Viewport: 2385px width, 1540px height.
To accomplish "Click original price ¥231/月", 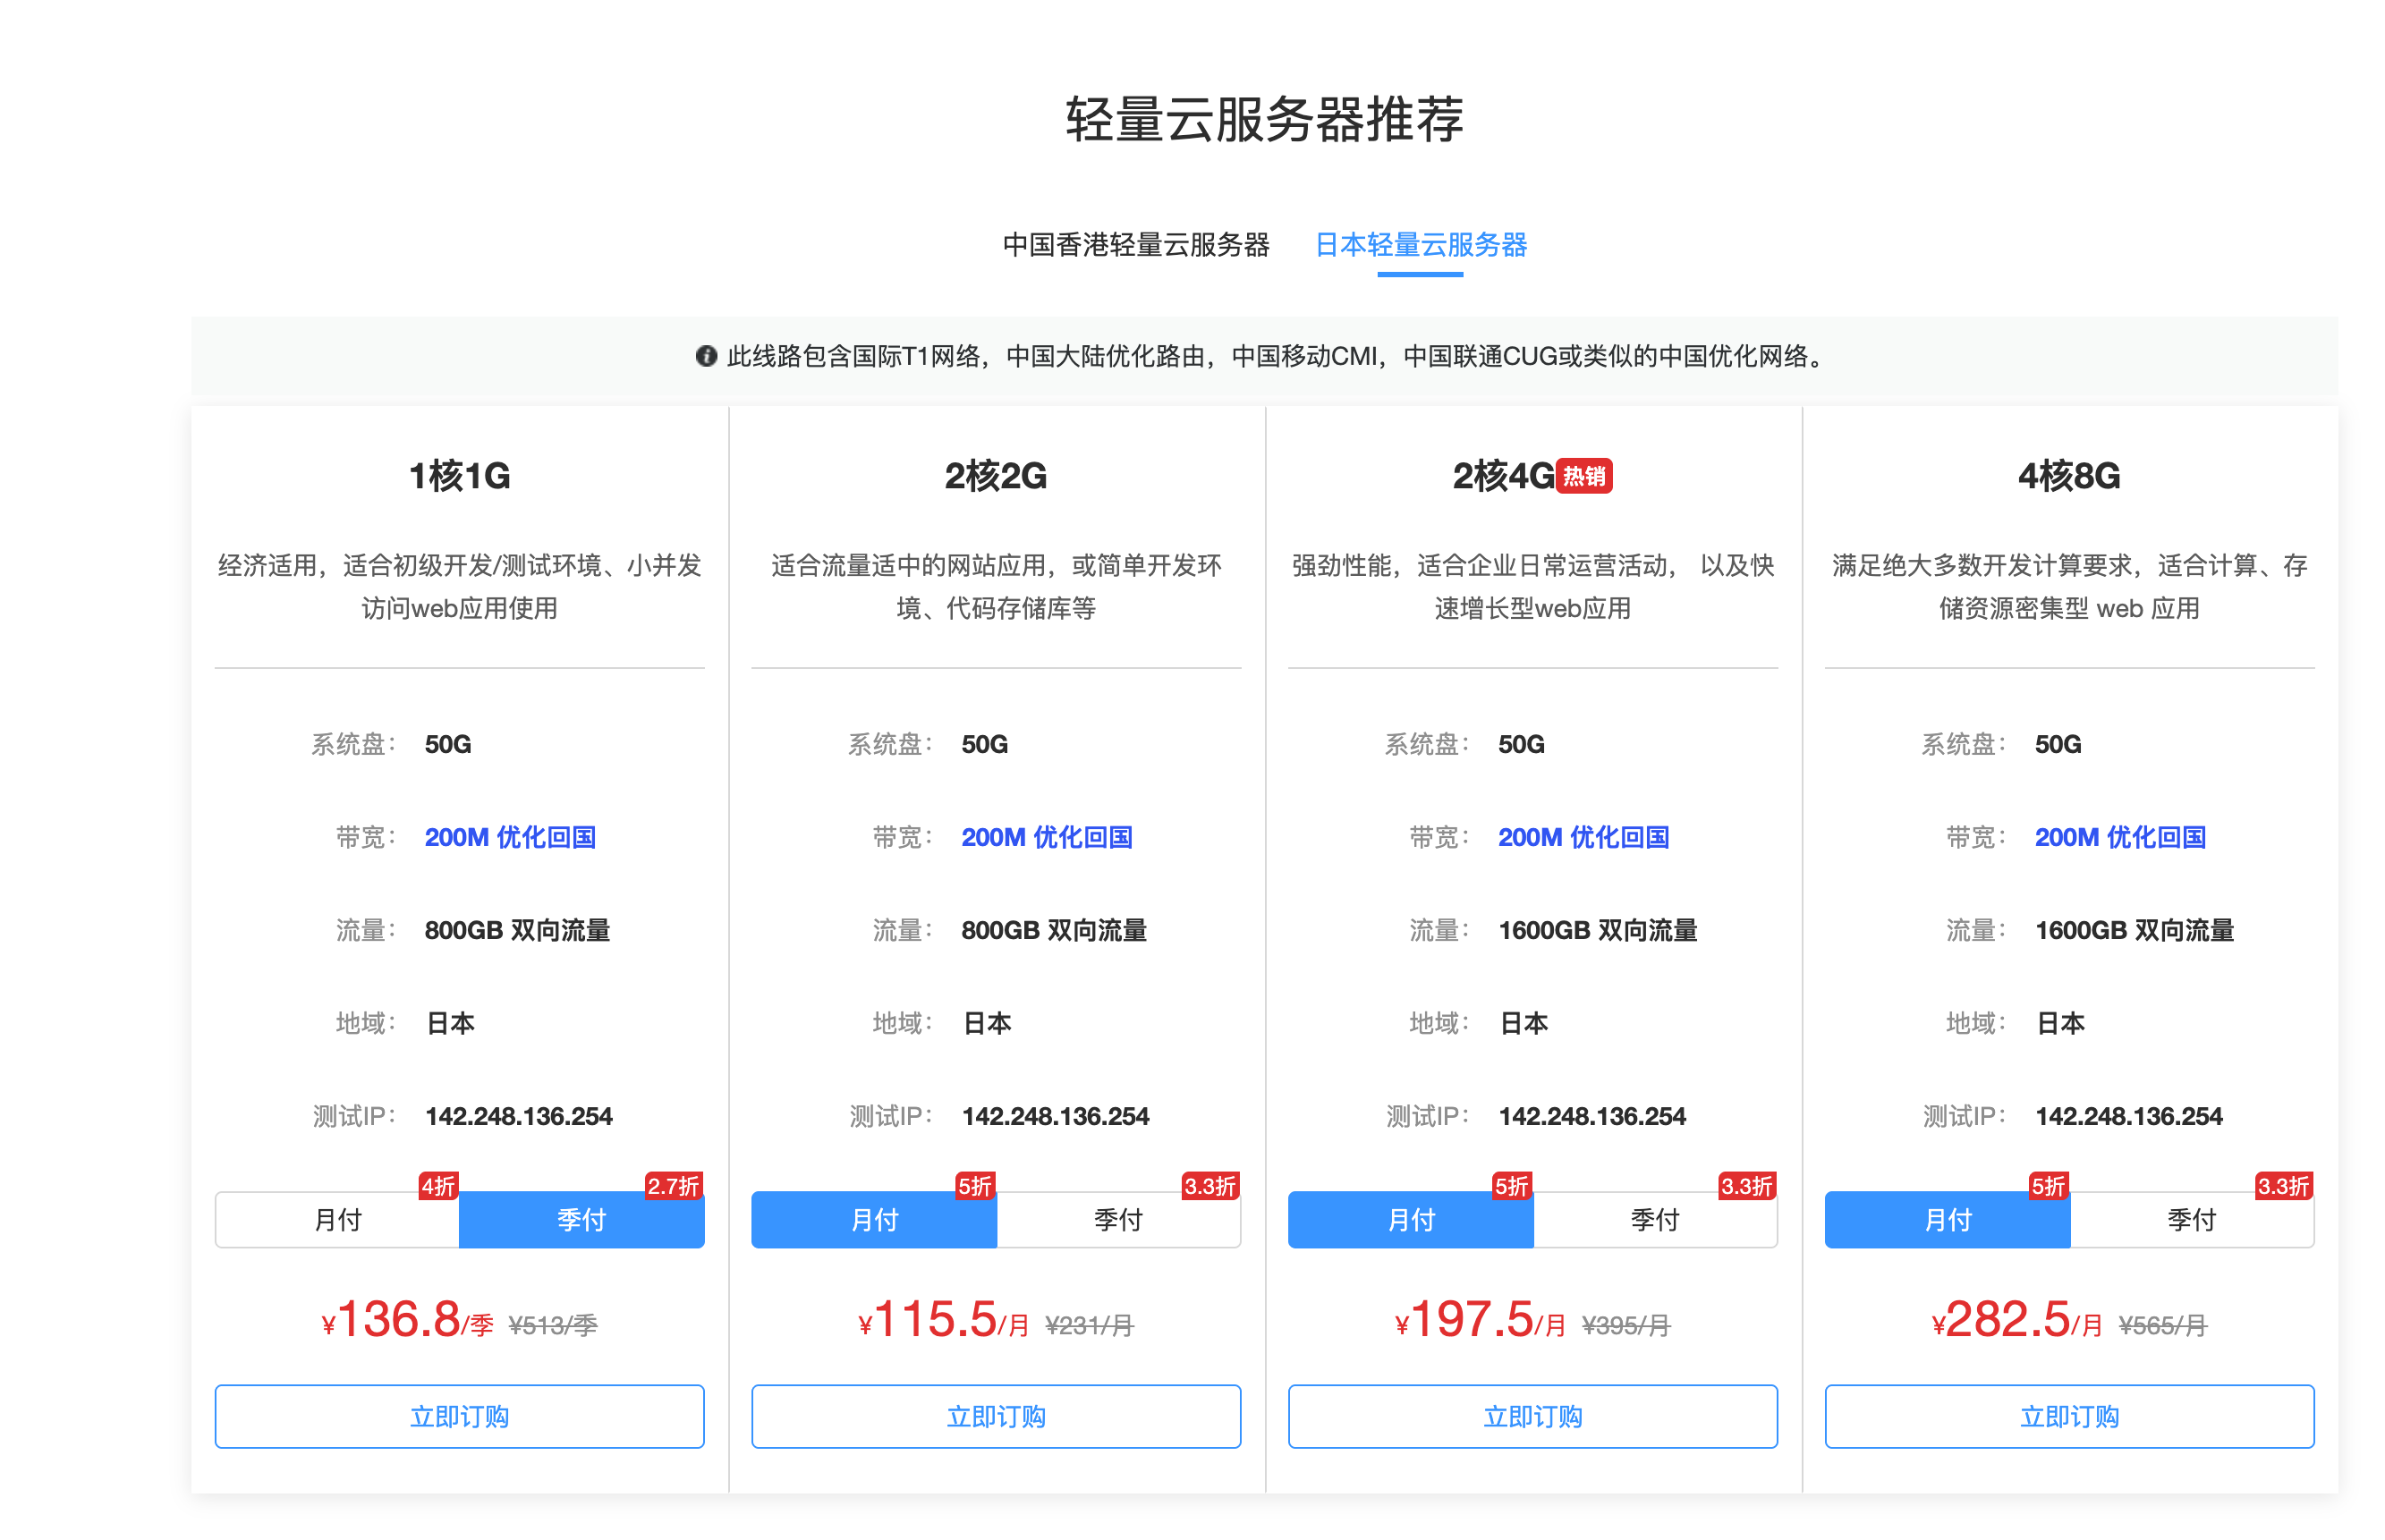I will [1090, 1325].
